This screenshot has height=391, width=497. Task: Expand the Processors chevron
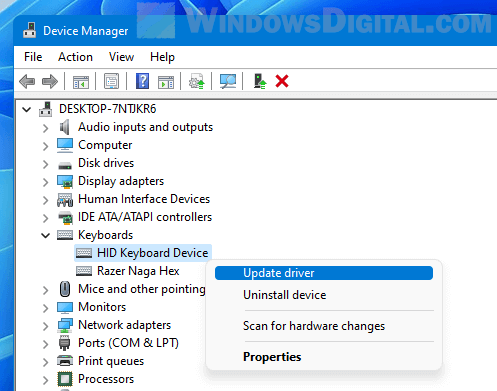46,380
